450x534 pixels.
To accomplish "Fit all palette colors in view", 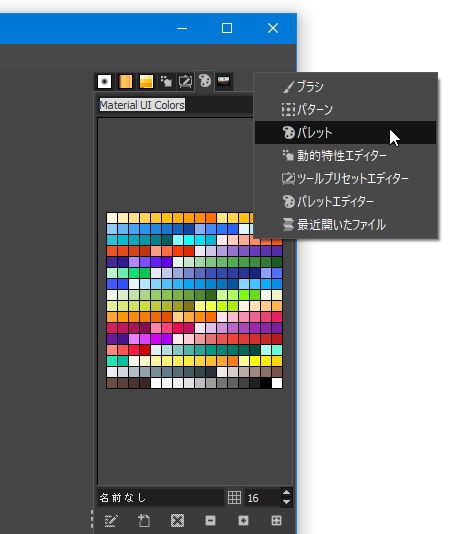I will (x=276, y=520).
